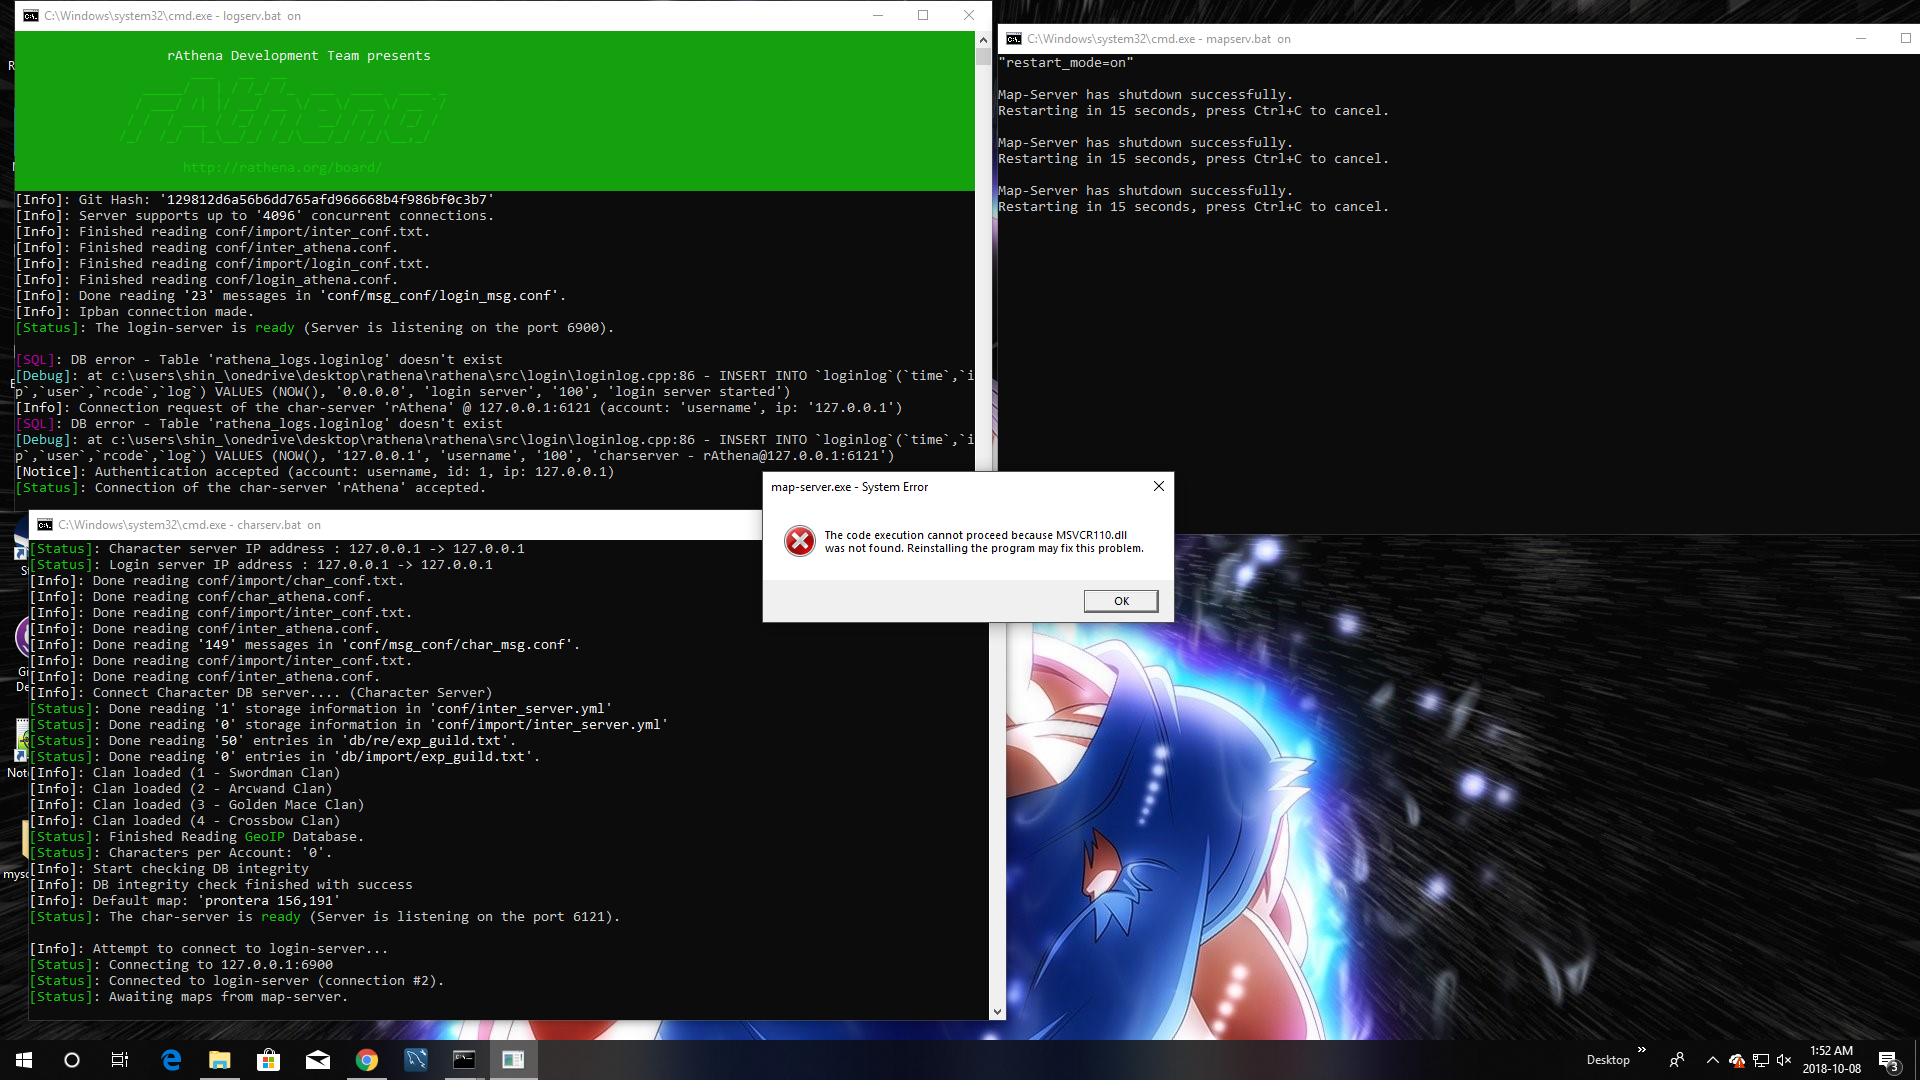This screenshot has height=1080, width=1920.
Task: Show hidden system tray icons
Action: tap(1712, 1060)
